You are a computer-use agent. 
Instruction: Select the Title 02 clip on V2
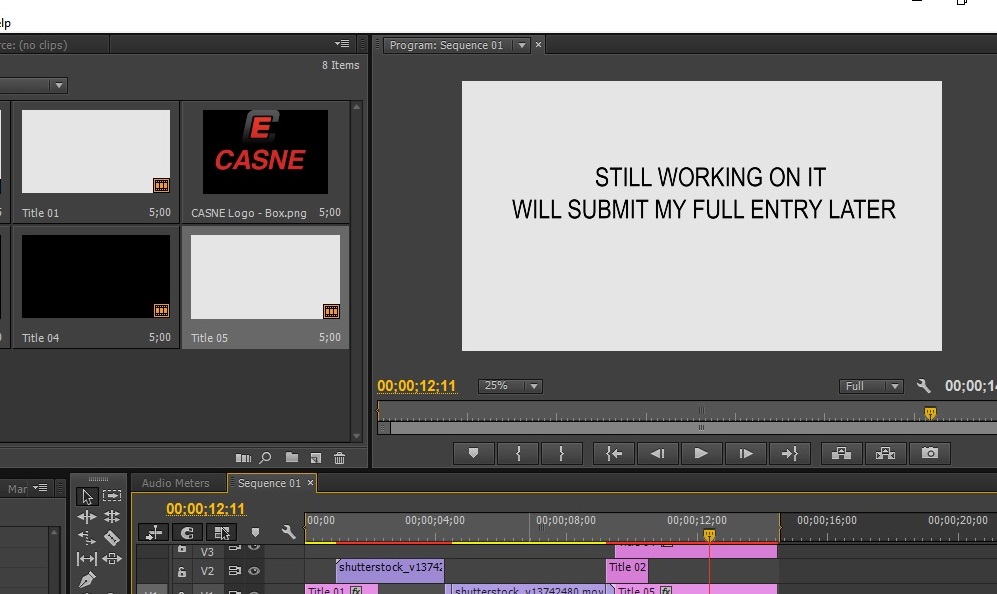pos(627,570)
